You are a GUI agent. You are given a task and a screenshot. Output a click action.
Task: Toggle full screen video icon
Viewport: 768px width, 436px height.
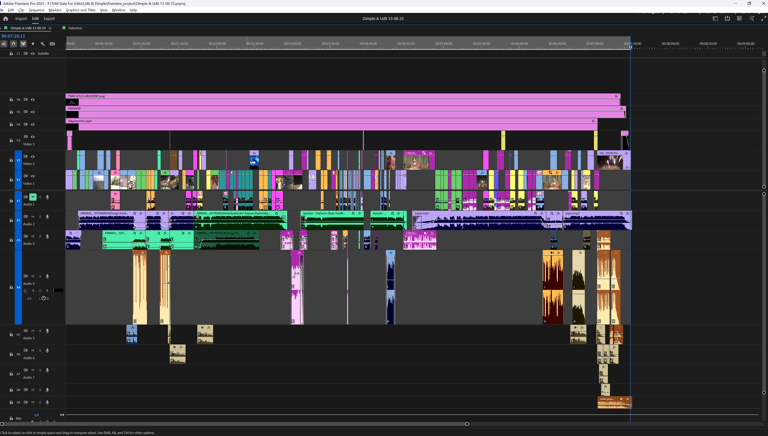(x=763, y=19)
